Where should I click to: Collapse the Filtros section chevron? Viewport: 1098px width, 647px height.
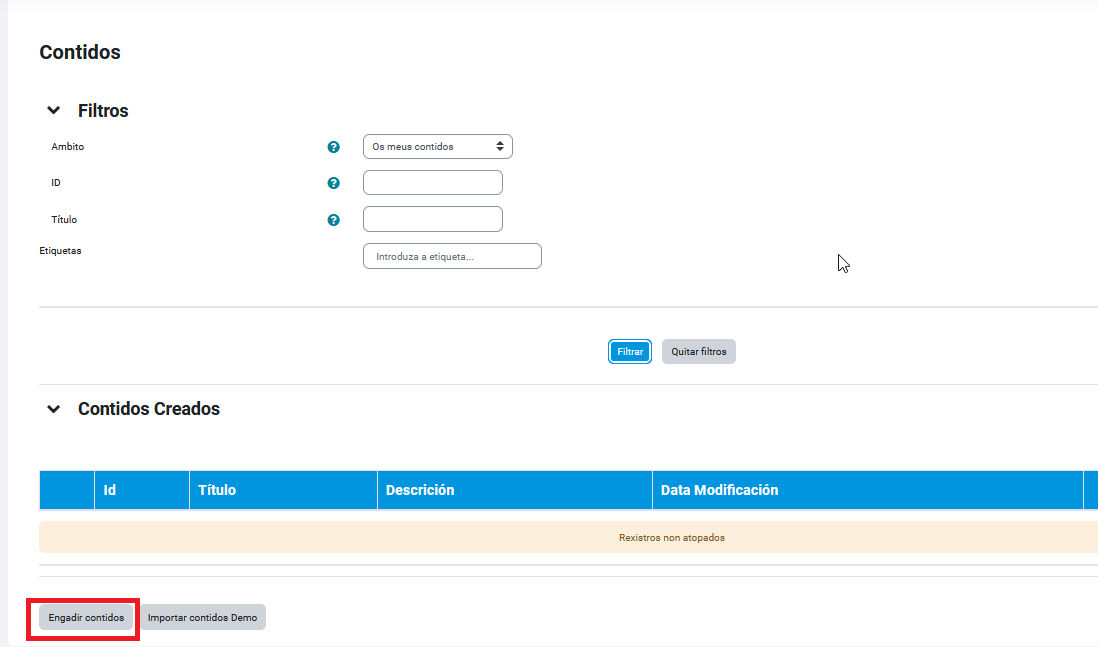(x=54, y=111)
